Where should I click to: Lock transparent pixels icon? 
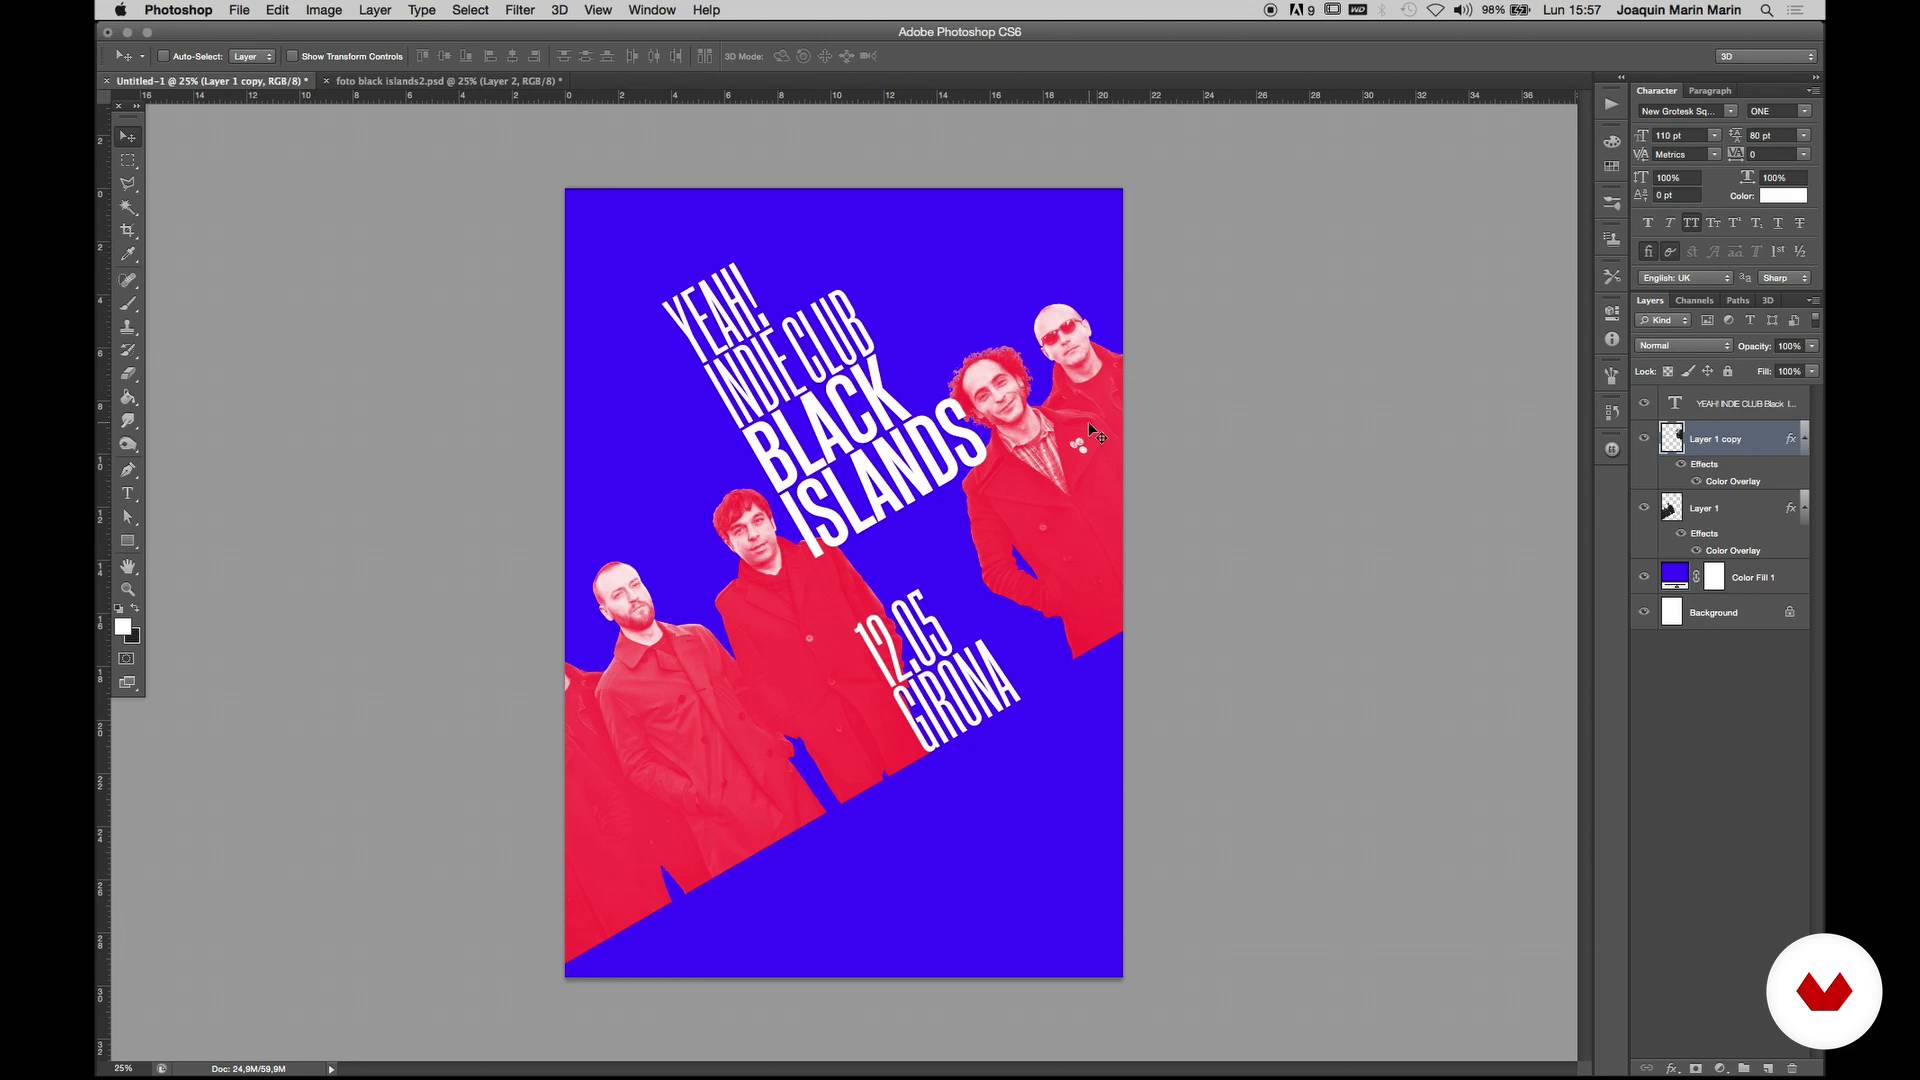1668,372
